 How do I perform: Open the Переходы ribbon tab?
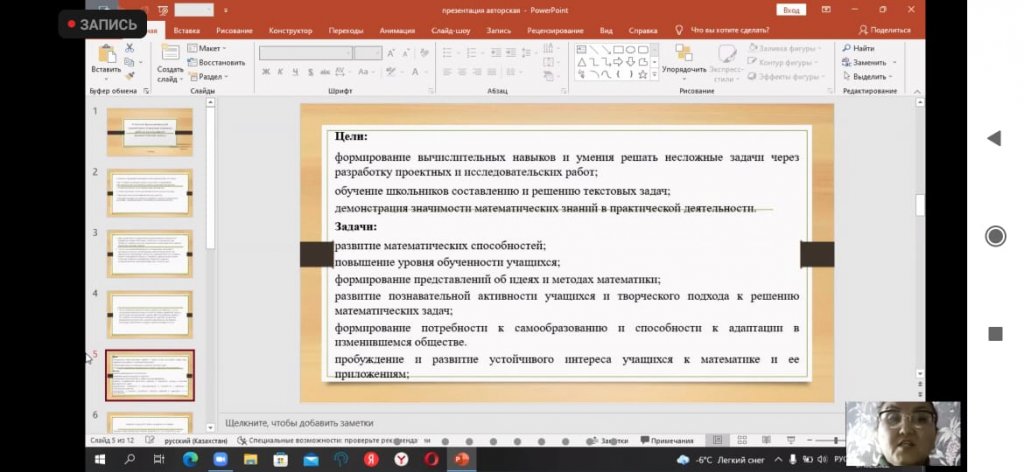tap(346, 31)
